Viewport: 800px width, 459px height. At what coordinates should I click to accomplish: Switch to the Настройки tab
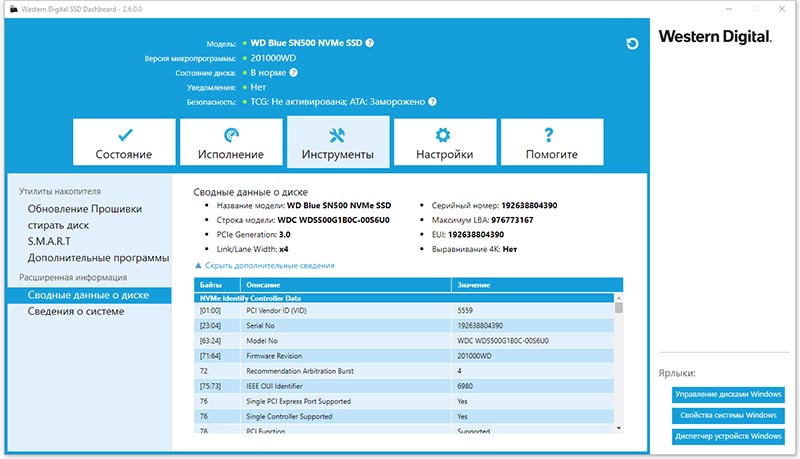point(445,142)
